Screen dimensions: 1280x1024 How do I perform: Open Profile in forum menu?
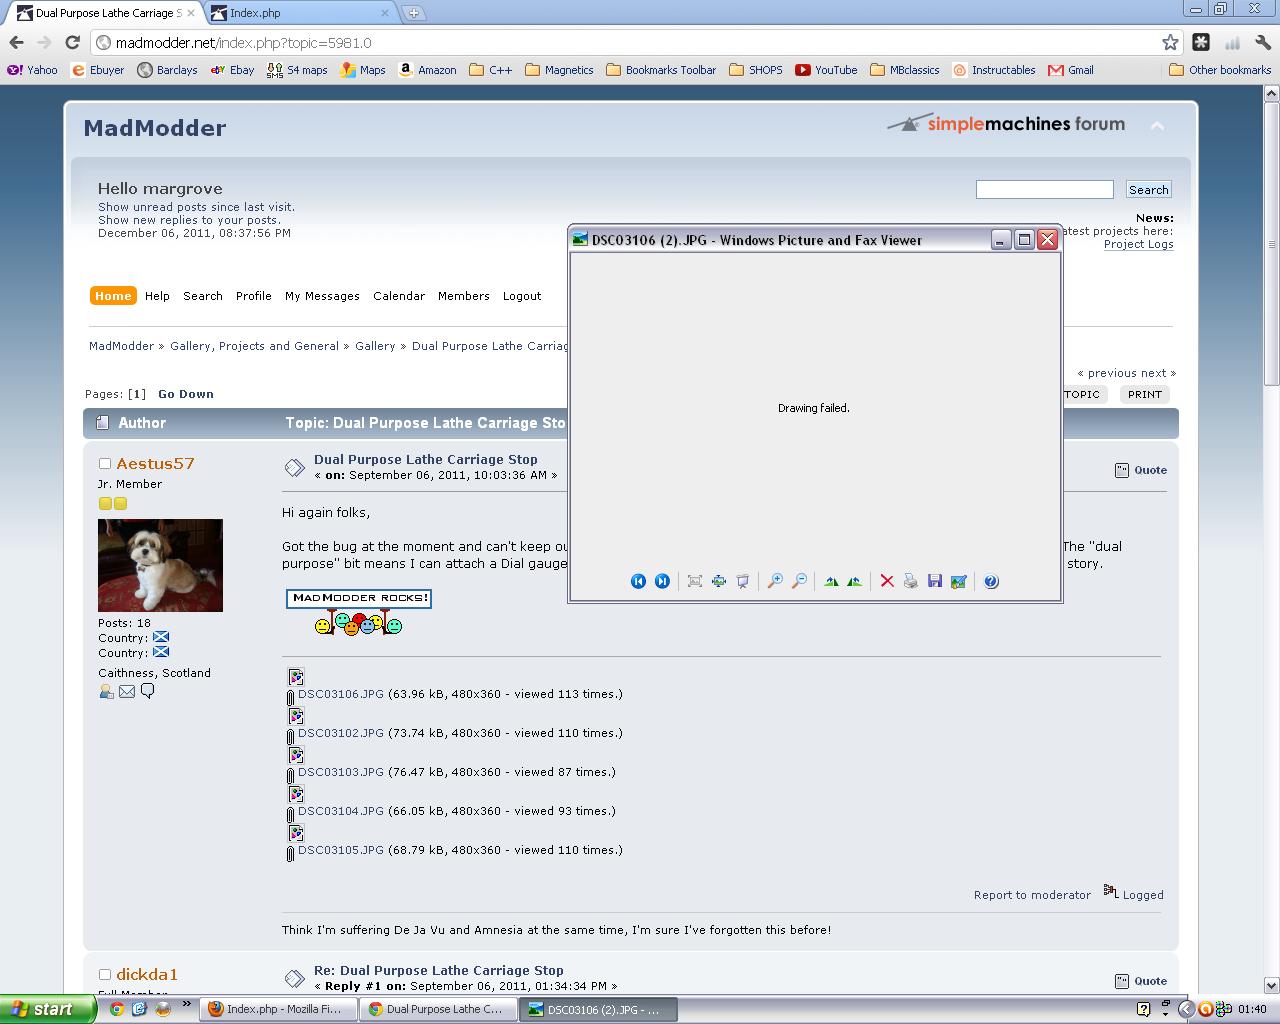[254, 296]
